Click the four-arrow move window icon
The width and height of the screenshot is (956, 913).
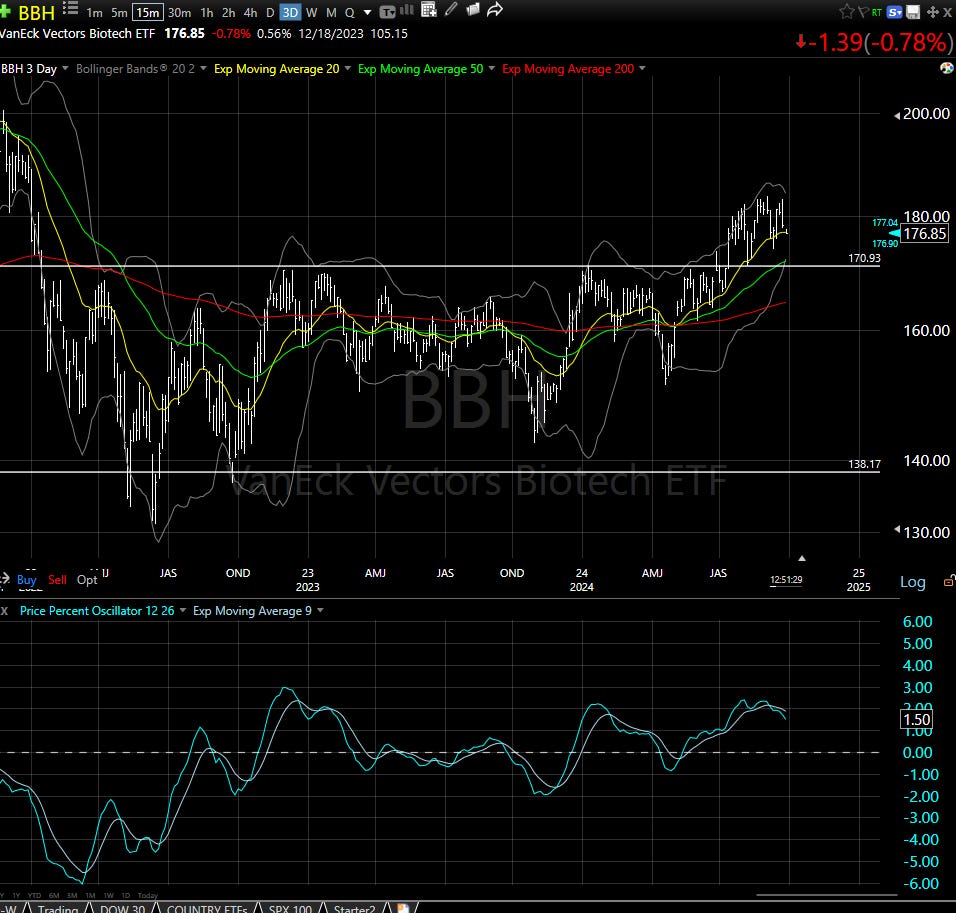pyautogui.click(x=932, y=12)
